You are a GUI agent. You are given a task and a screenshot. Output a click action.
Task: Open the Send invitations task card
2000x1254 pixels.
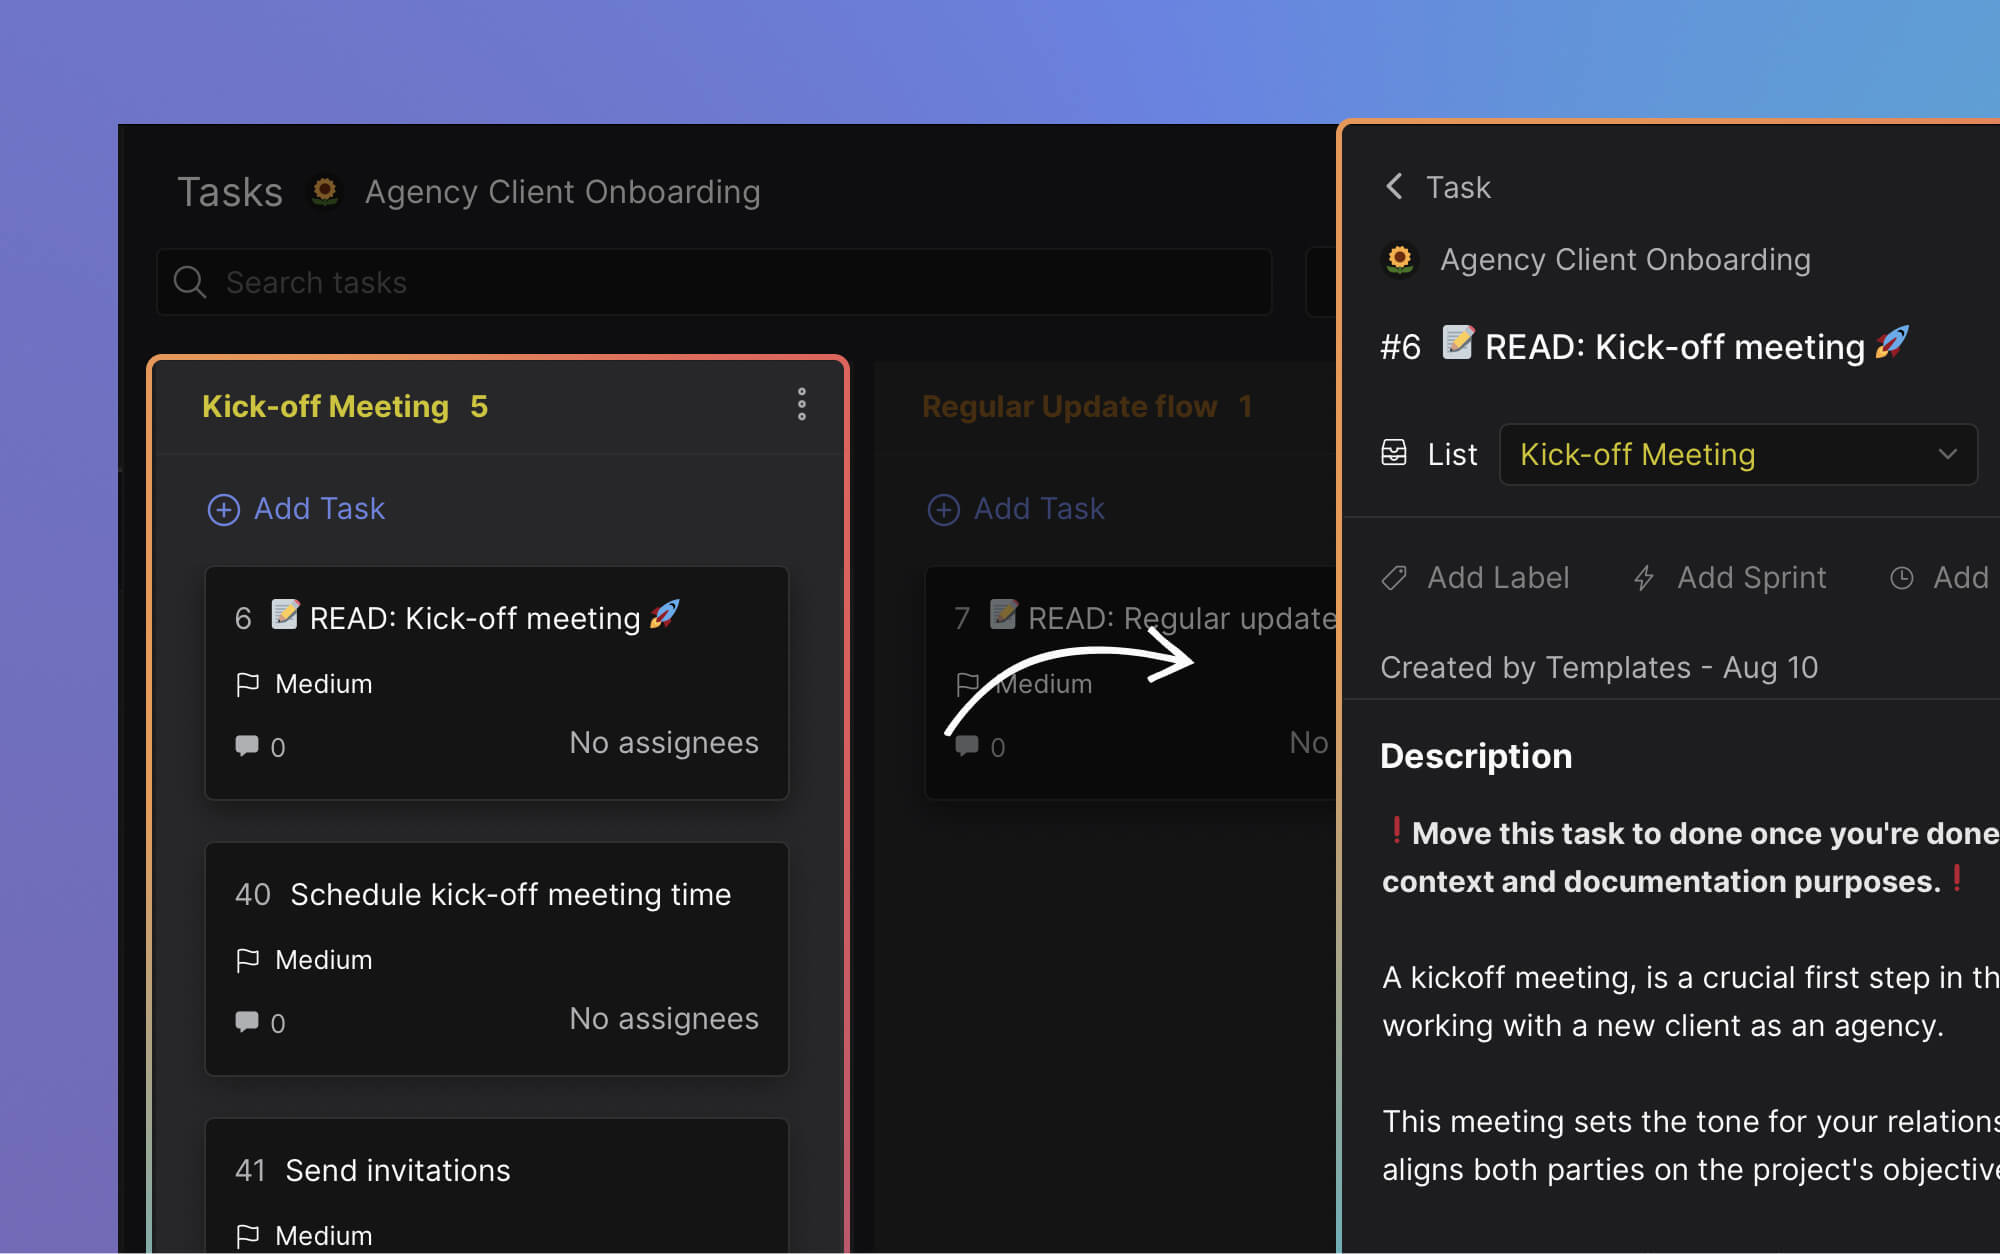397,1170
